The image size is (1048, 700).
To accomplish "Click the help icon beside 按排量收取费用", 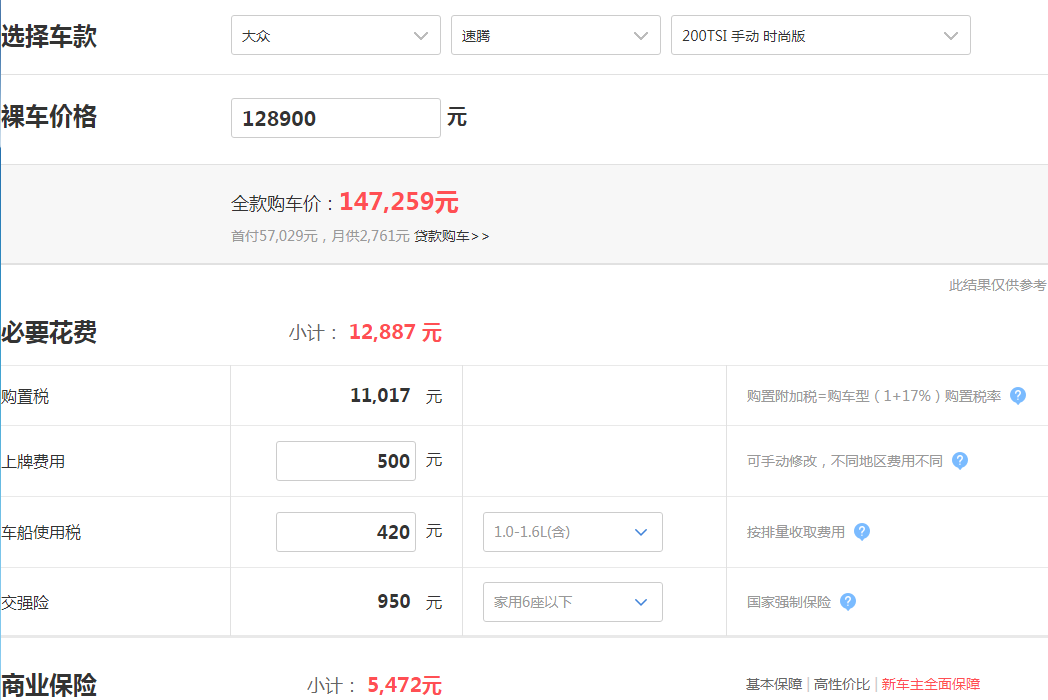I will (x=862, y=532).
